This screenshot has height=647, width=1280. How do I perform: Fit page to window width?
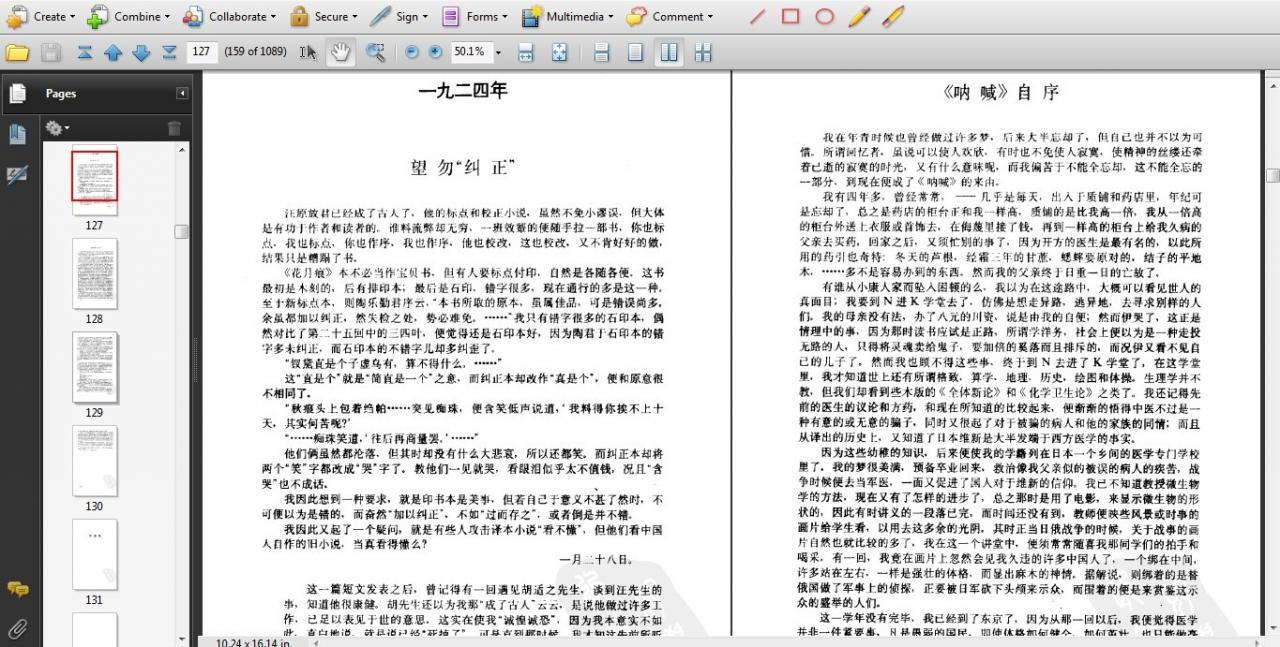(x=526, y=52)
